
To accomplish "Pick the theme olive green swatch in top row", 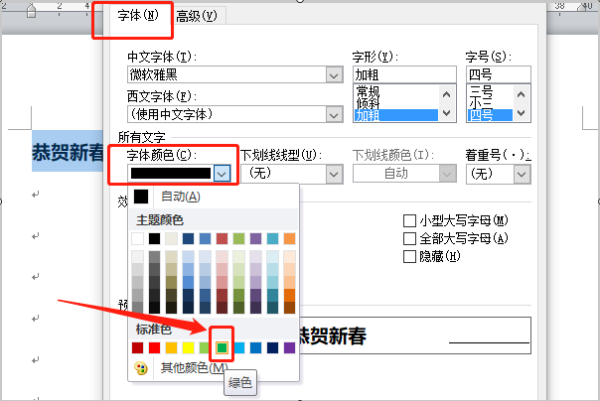I will coord(239,239).
